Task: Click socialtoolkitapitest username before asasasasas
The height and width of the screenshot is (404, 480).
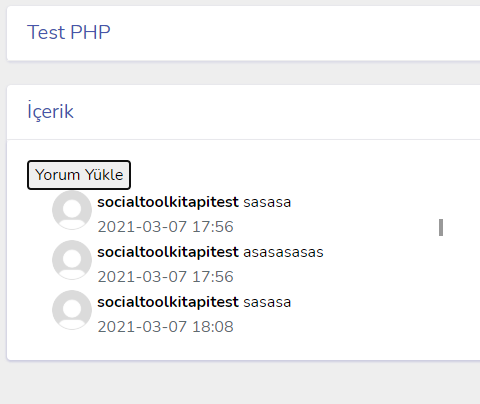Action: point(168,252)
